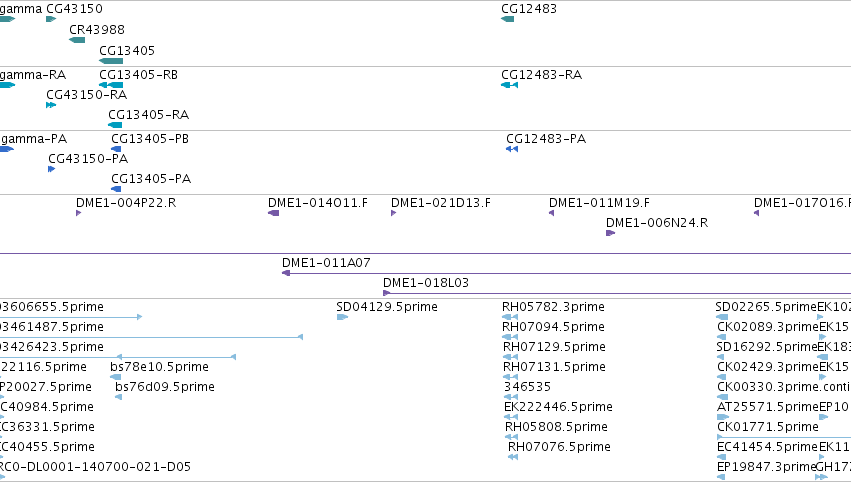
Task: Select the CG13405 gene arrow
Action: [111, 61]
